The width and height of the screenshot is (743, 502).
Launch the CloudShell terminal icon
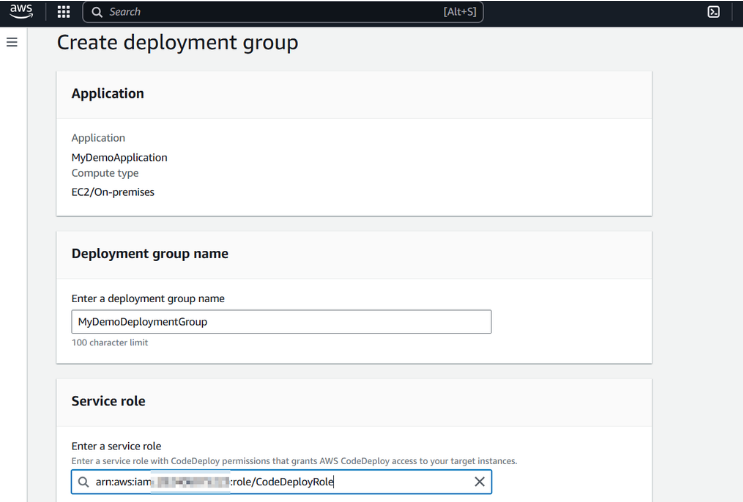click(x=713, y=12)
